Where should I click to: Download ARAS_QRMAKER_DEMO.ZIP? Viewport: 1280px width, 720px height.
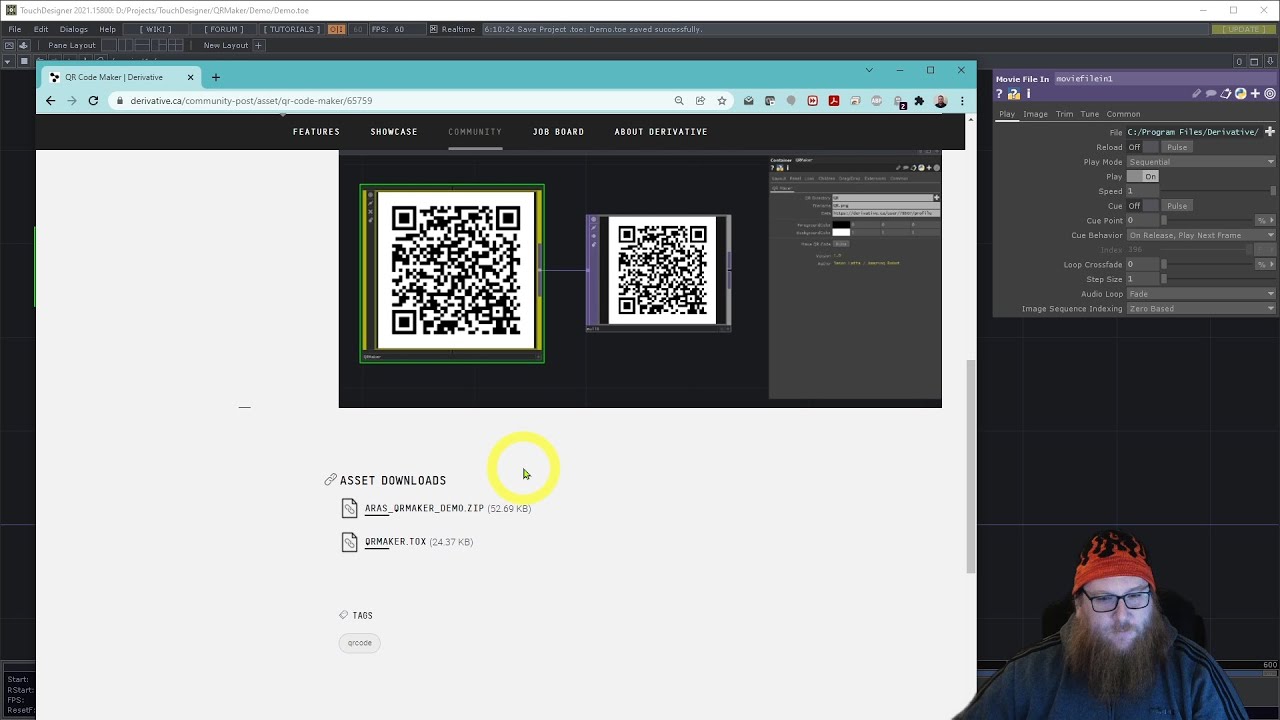424,508
